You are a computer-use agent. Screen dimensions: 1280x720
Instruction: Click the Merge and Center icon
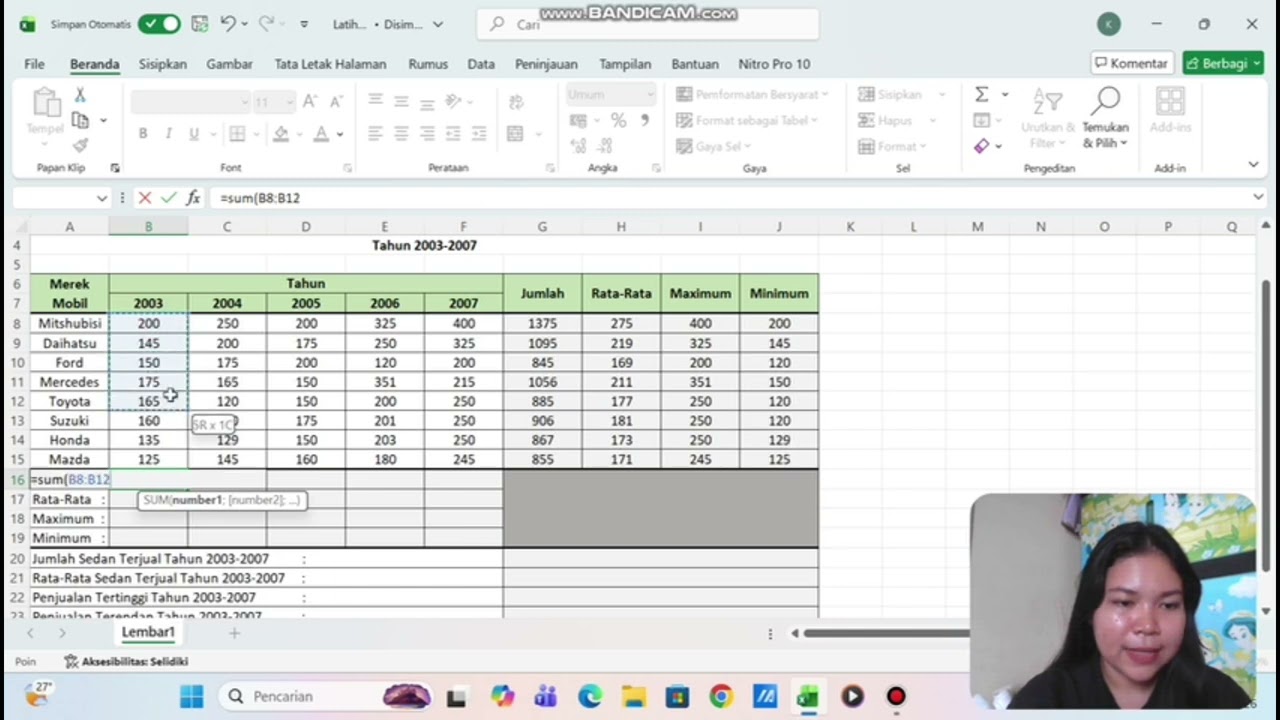coord(515,133)
